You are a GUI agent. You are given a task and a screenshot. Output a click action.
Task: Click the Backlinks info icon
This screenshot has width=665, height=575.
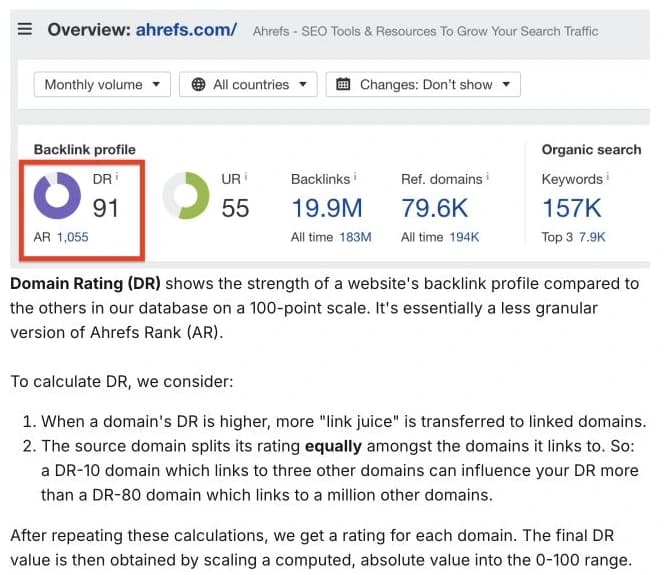[x=355, y=176]
